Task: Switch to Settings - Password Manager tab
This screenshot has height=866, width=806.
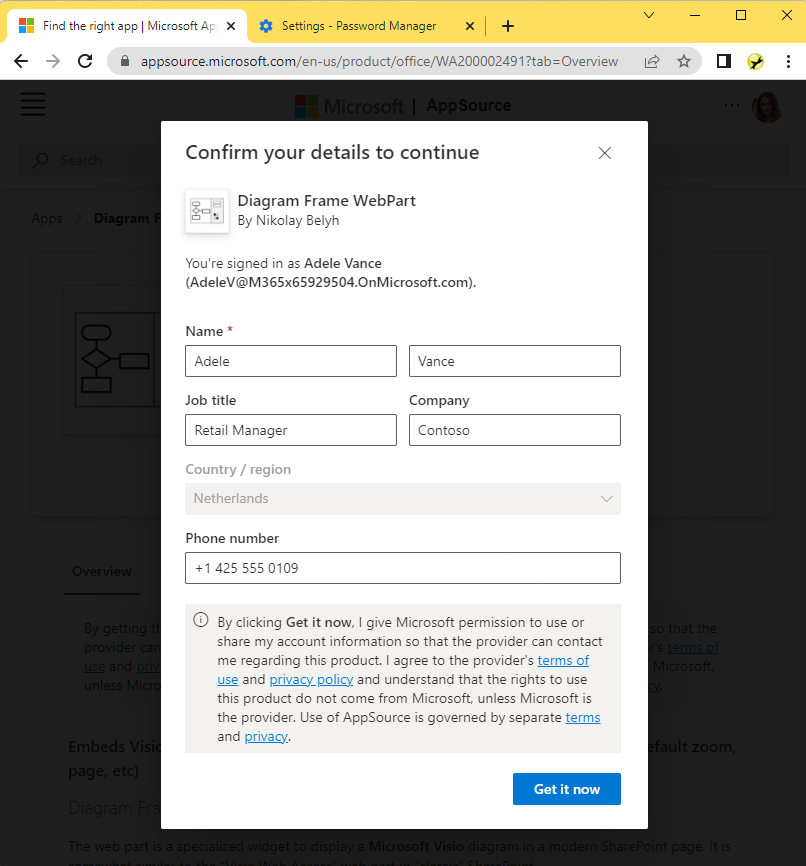Action: point(359,26)
